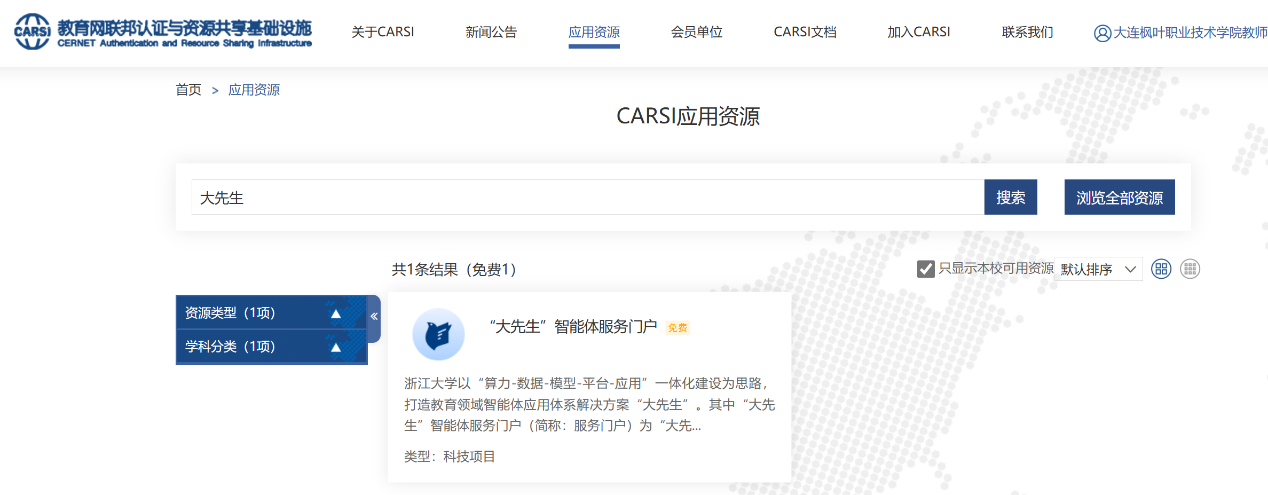The height and width of the screenshot is (495, 1268).
Task: Click the "大先生" resource logo icon
Action: [438, 334]
